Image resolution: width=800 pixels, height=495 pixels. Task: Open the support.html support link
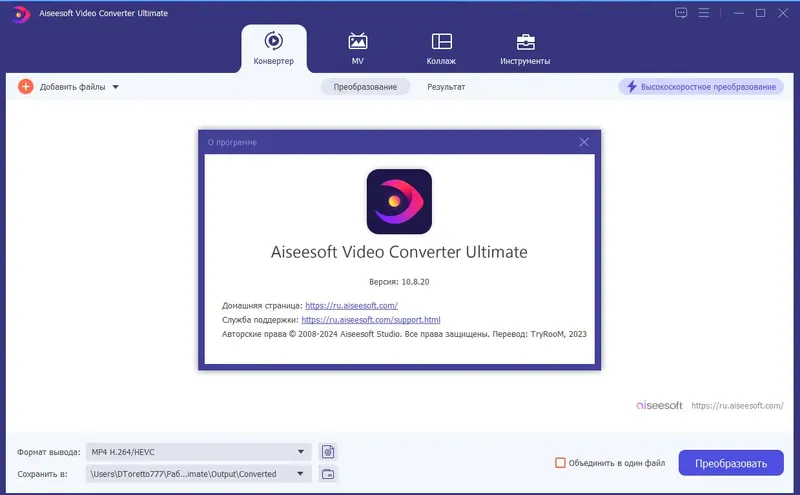point(370,320)
